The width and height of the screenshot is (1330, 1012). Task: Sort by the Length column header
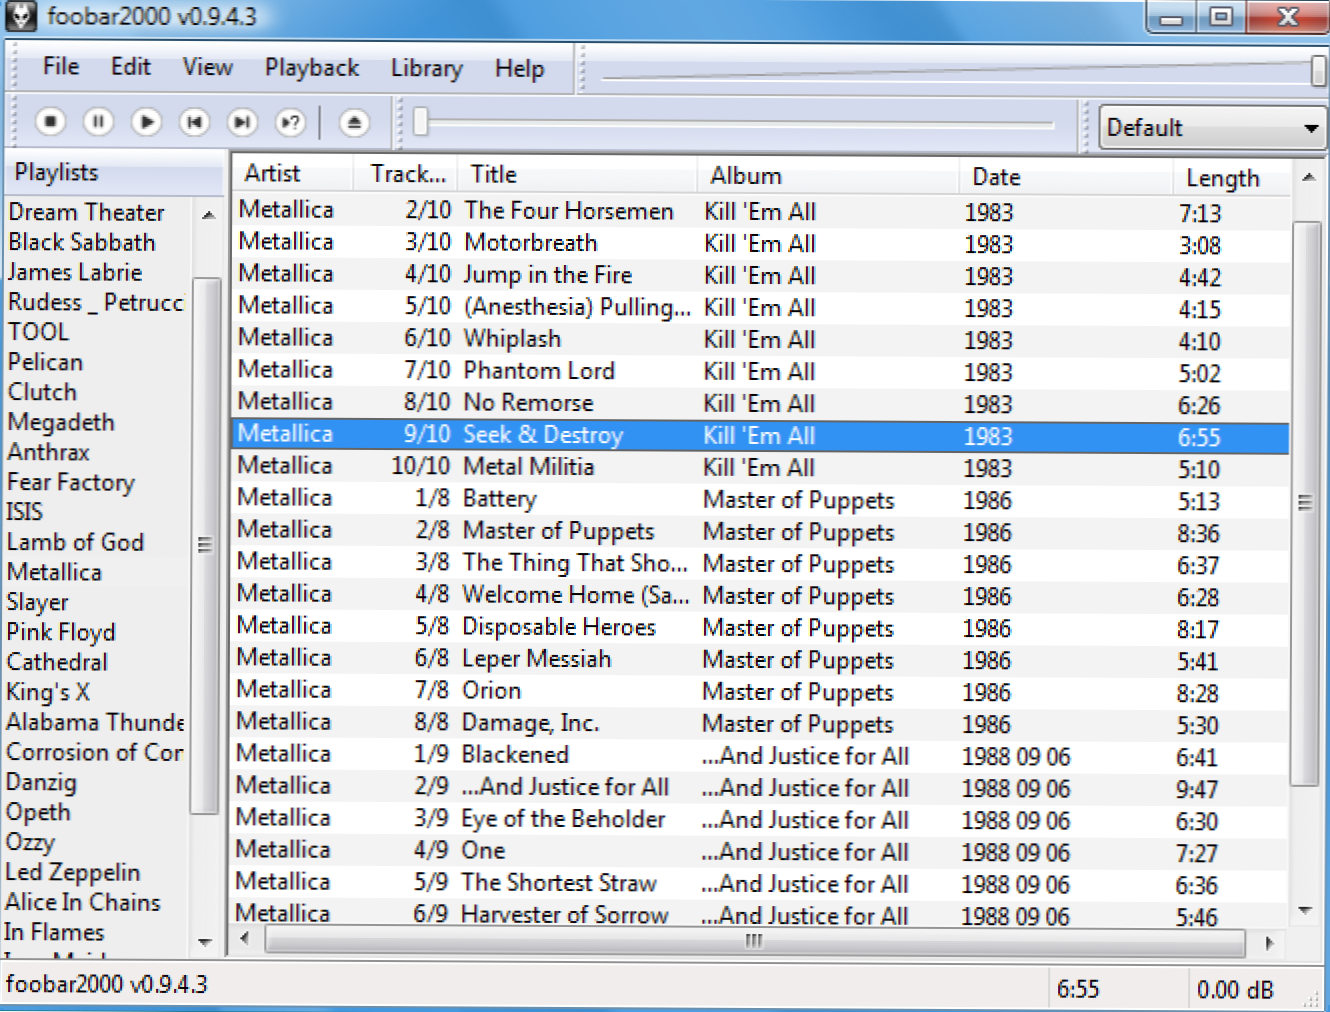[1231, 178]
